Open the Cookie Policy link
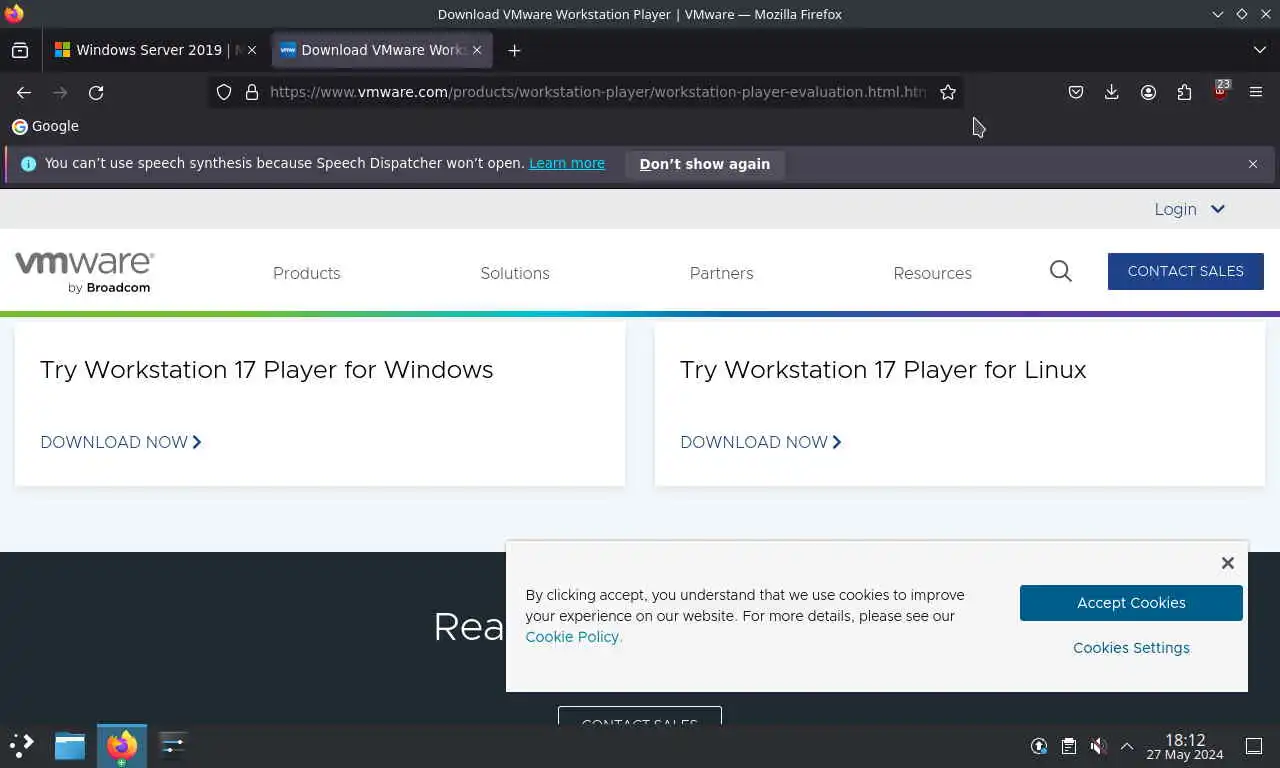Screen dimensions: 1280x768 [x=574, y=637]
